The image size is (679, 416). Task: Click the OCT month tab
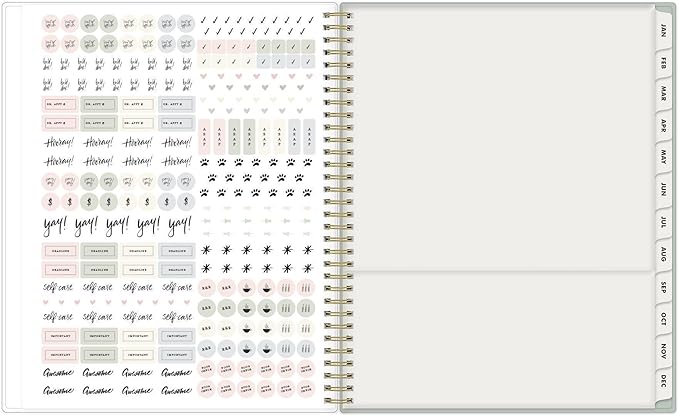coord(663,319)
